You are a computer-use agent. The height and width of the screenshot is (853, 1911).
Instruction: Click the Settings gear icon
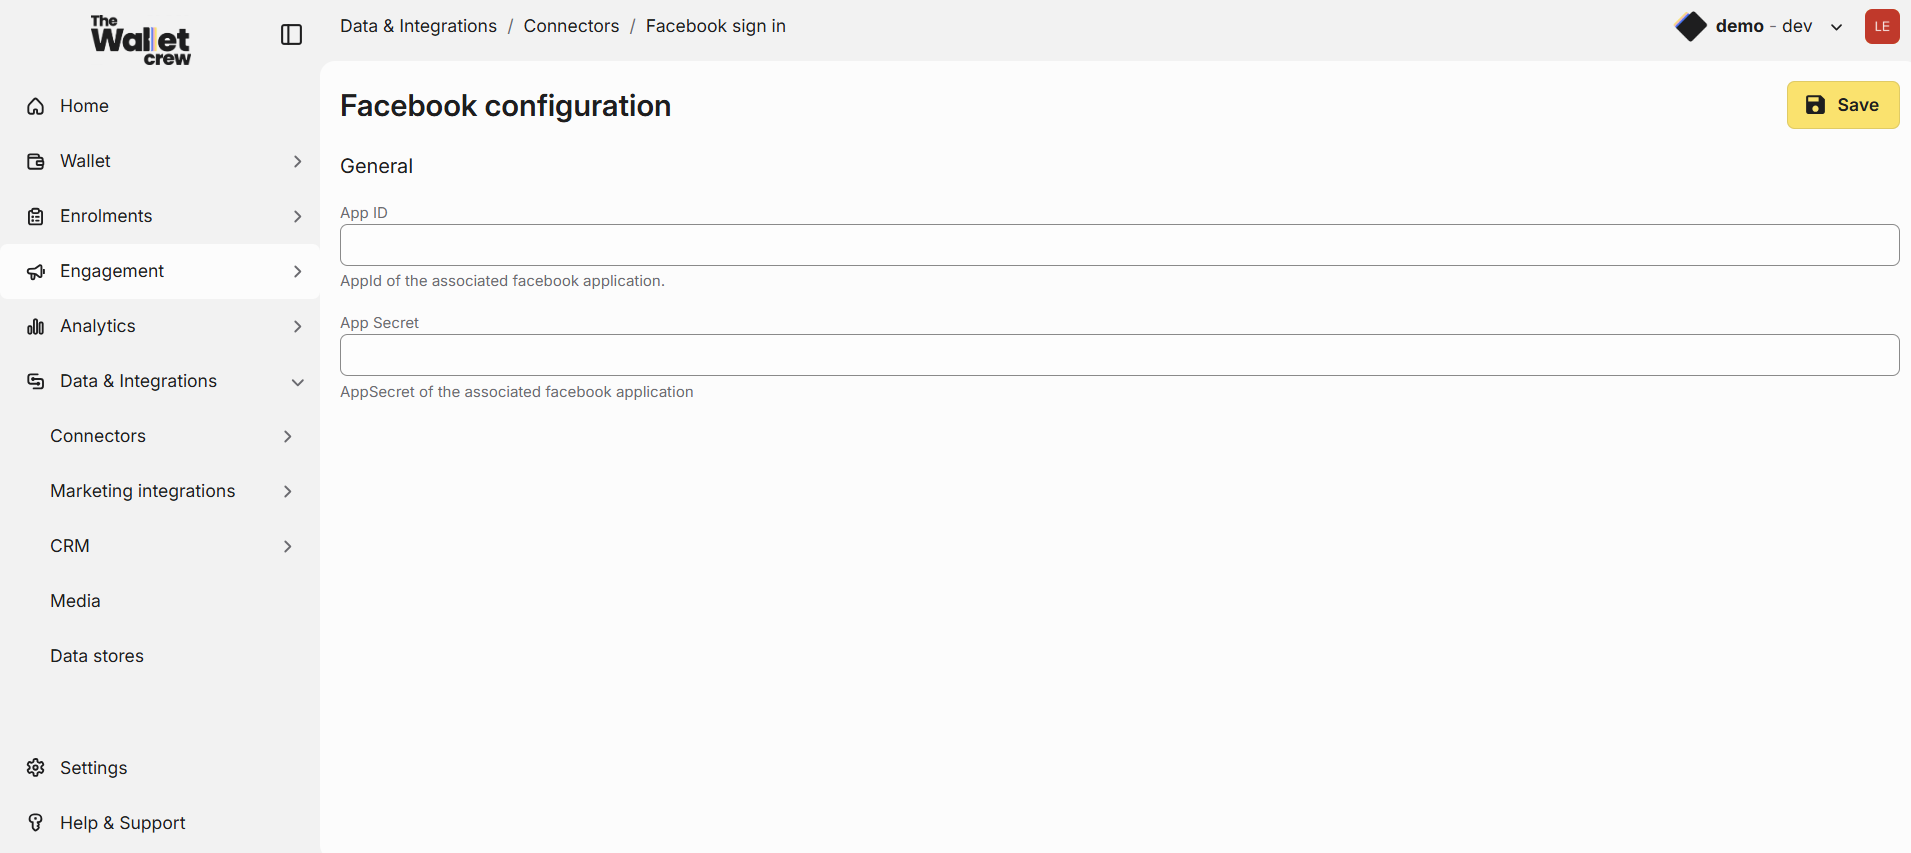click(x=36, y=768)
